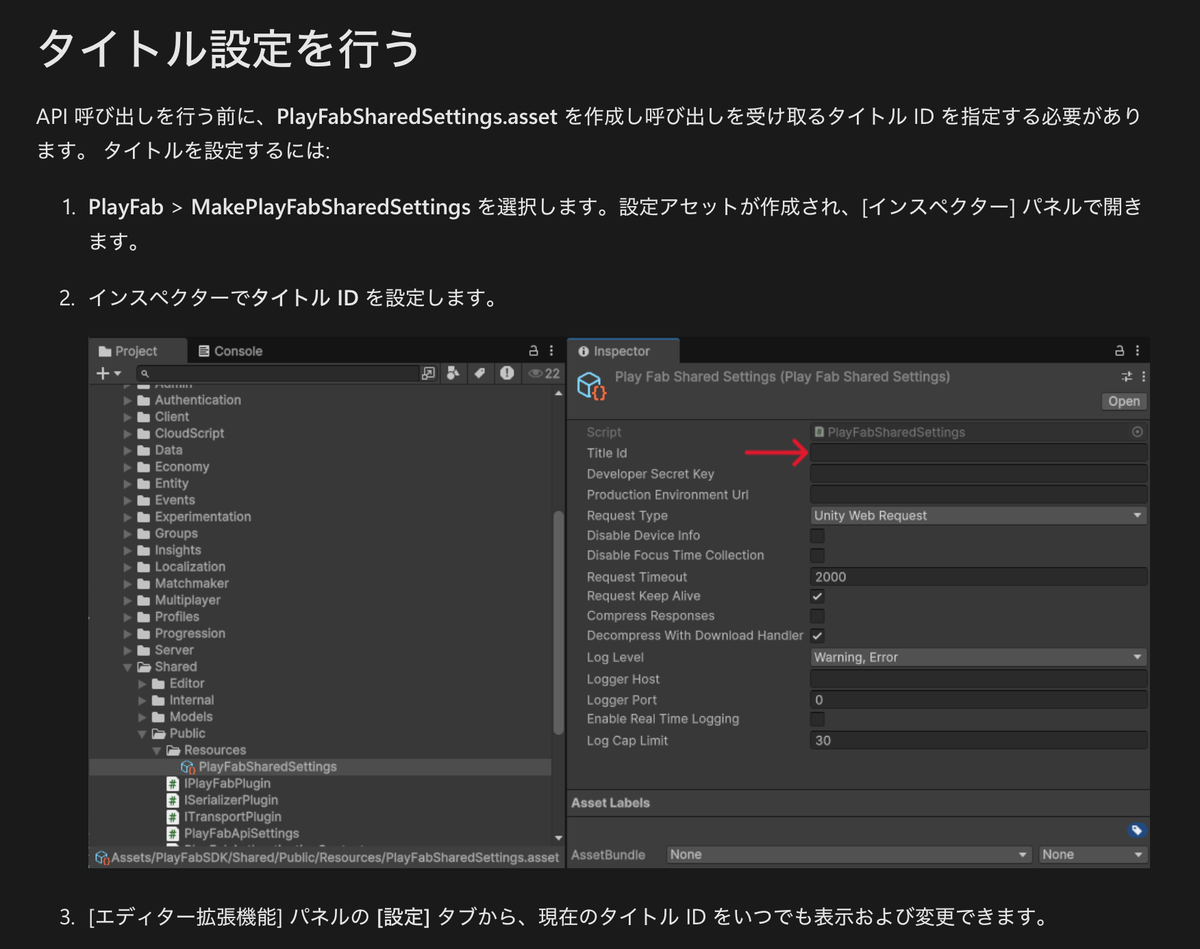This screenshot has height=949, width=1200.
Task: Click the Matchmaker folder icon
Action: pos(144,583)
